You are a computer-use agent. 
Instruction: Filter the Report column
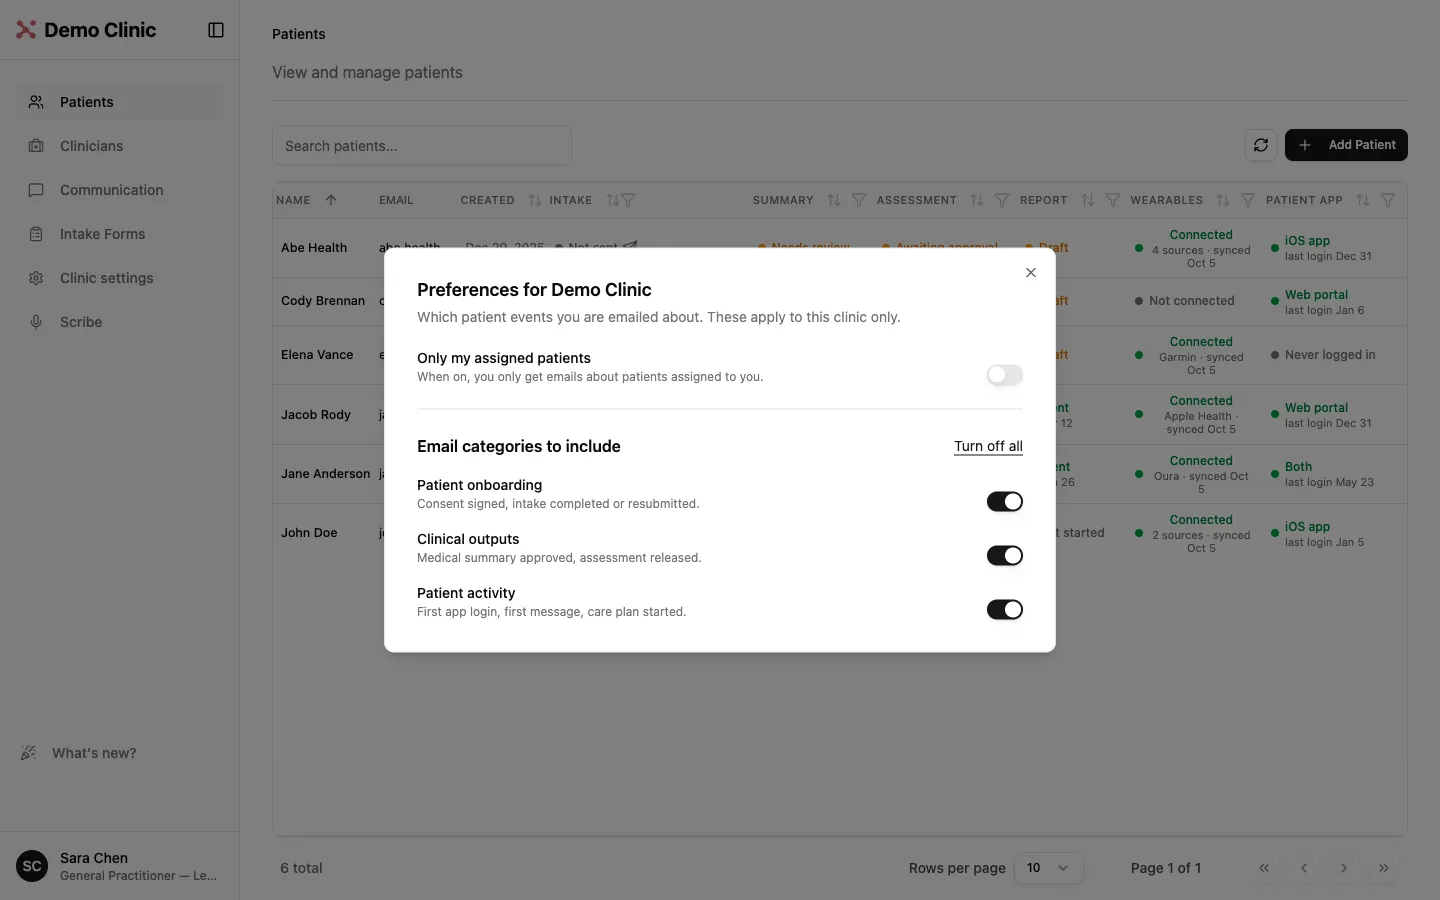pyautogui.click(x=1113, y=200)
